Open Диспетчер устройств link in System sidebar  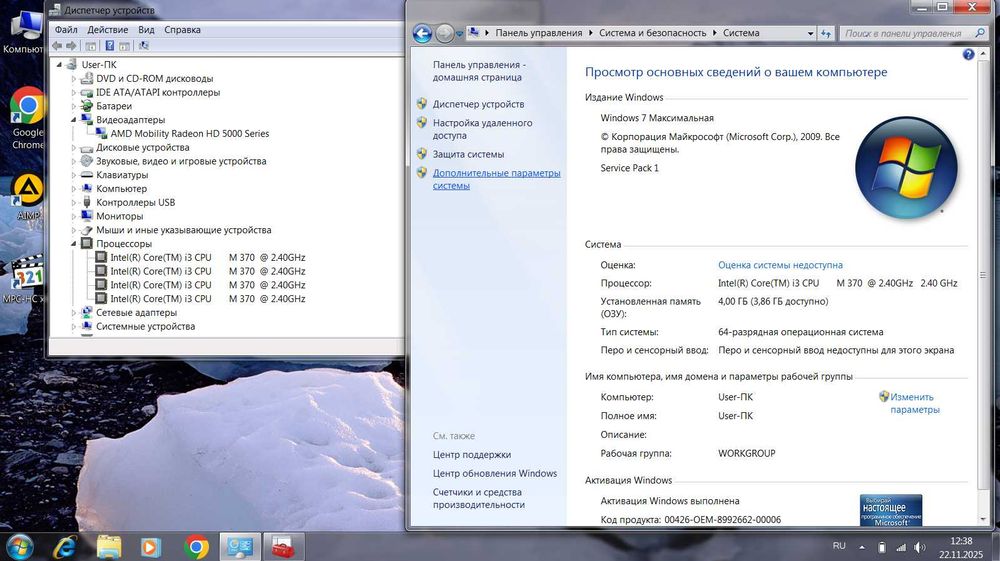click(x=478, y=104)
